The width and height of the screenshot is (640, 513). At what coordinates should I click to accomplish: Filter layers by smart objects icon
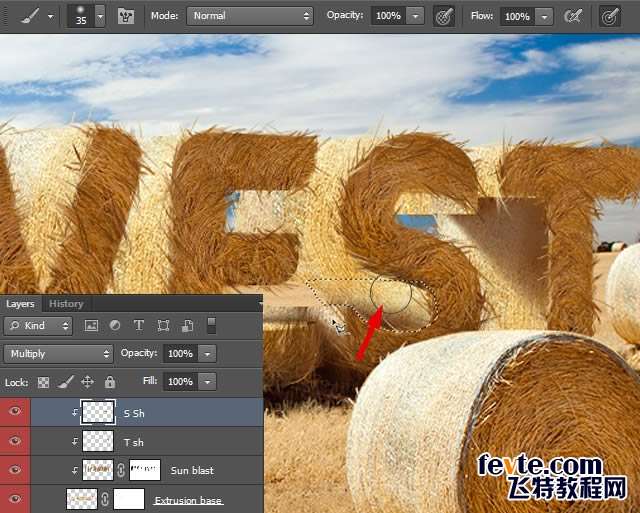click(x=187, y=326)
